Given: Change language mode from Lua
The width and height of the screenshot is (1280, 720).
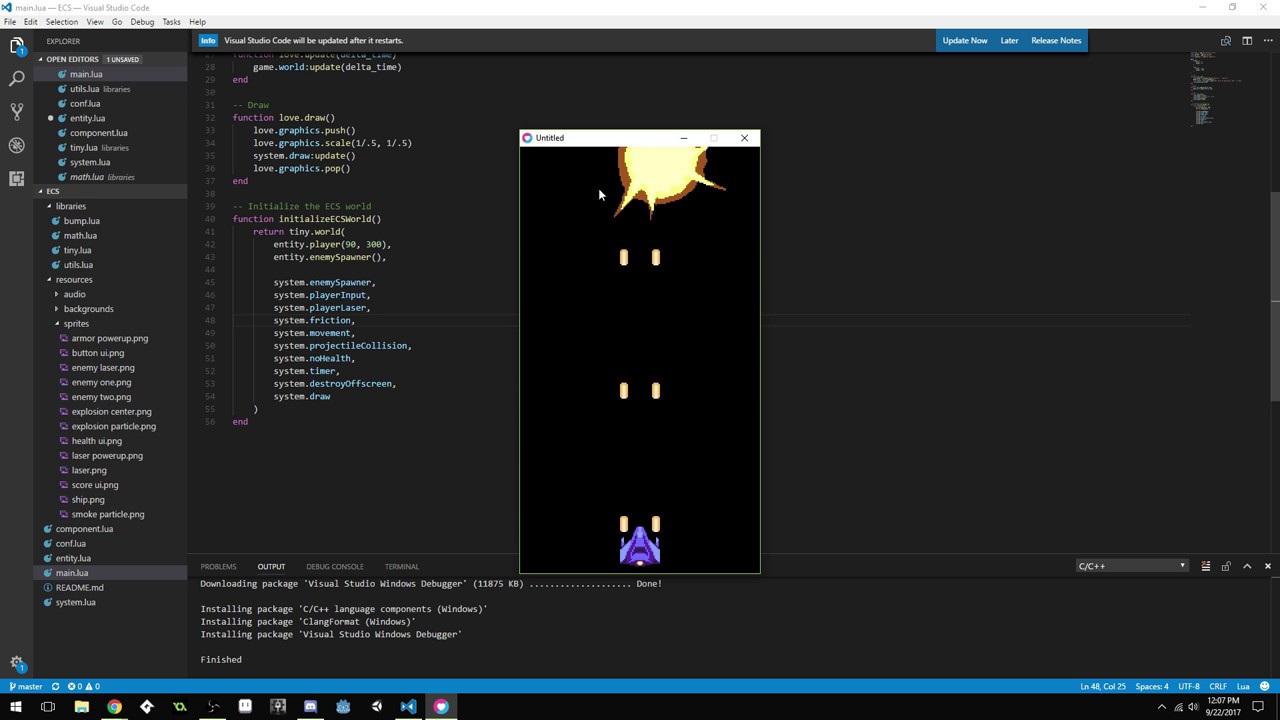Looking at the screenshot, I should [1244, 687].
